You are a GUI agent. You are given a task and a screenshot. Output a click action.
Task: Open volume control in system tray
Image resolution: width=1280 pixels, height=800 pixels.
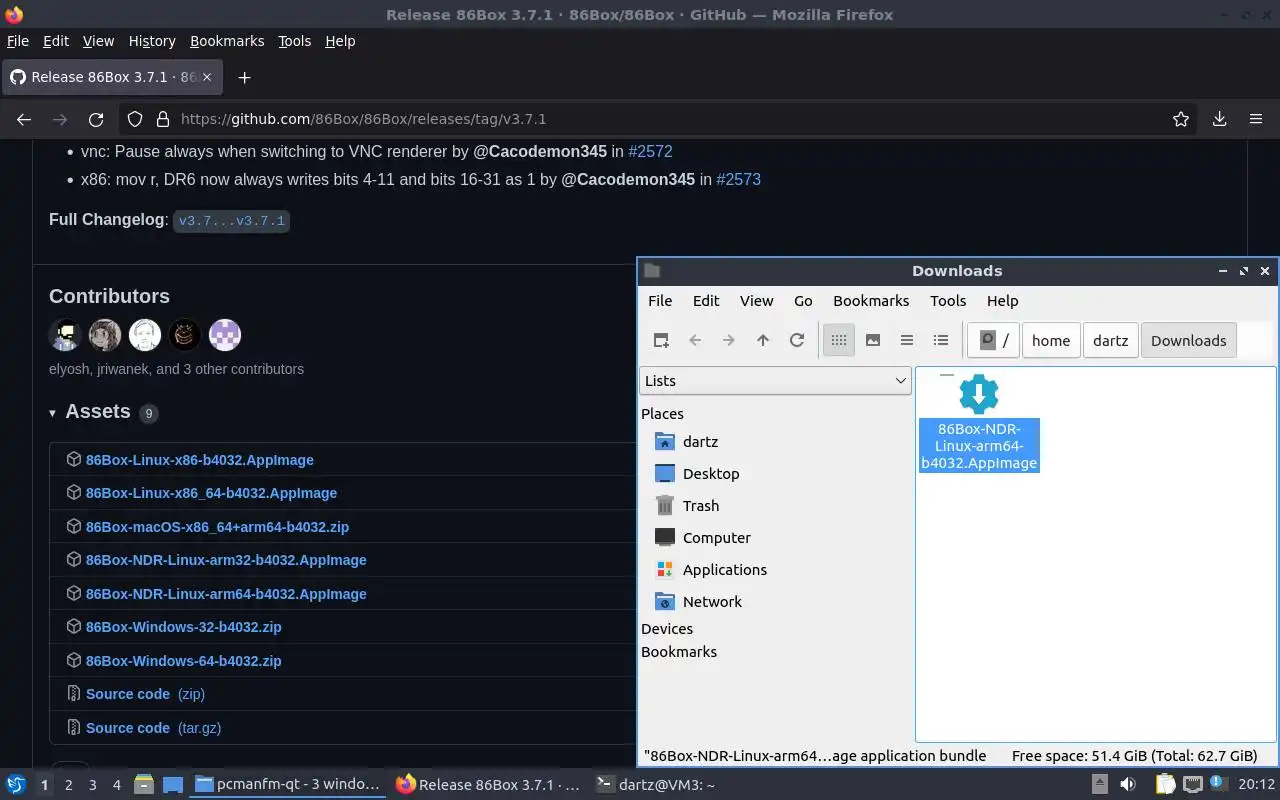pos(1127,785)
